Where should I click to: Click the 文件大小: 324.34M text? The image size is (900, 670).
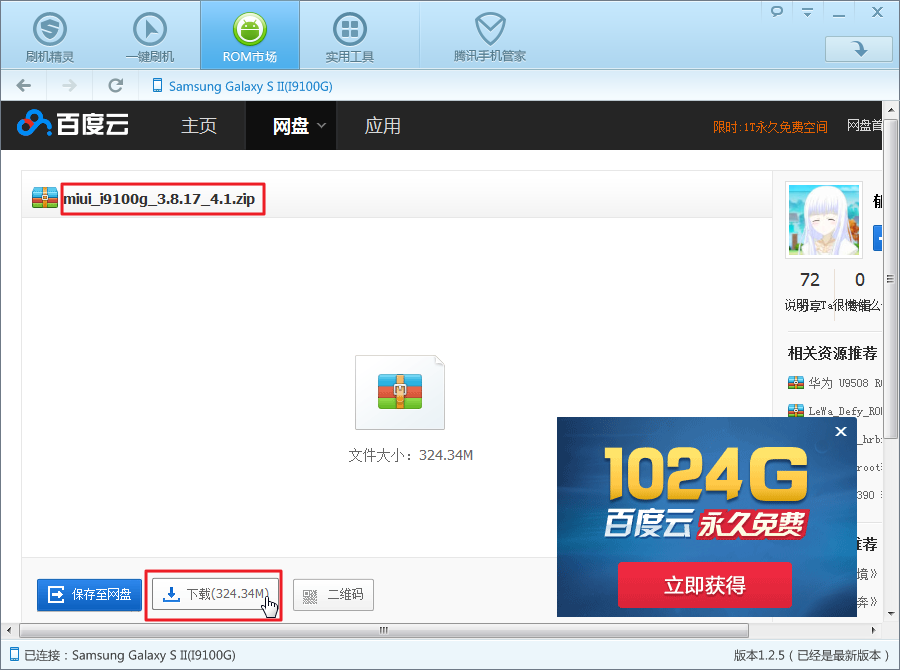(410, 455)
